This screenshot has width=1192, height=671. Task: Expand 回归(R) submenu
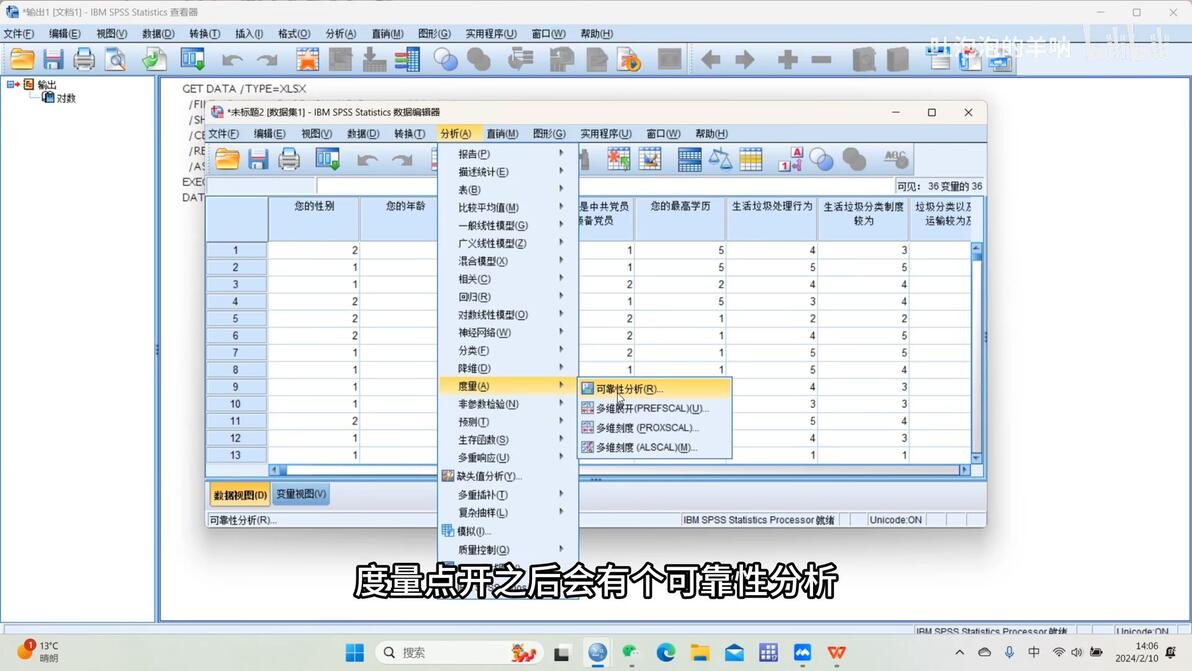click(508, 297)
